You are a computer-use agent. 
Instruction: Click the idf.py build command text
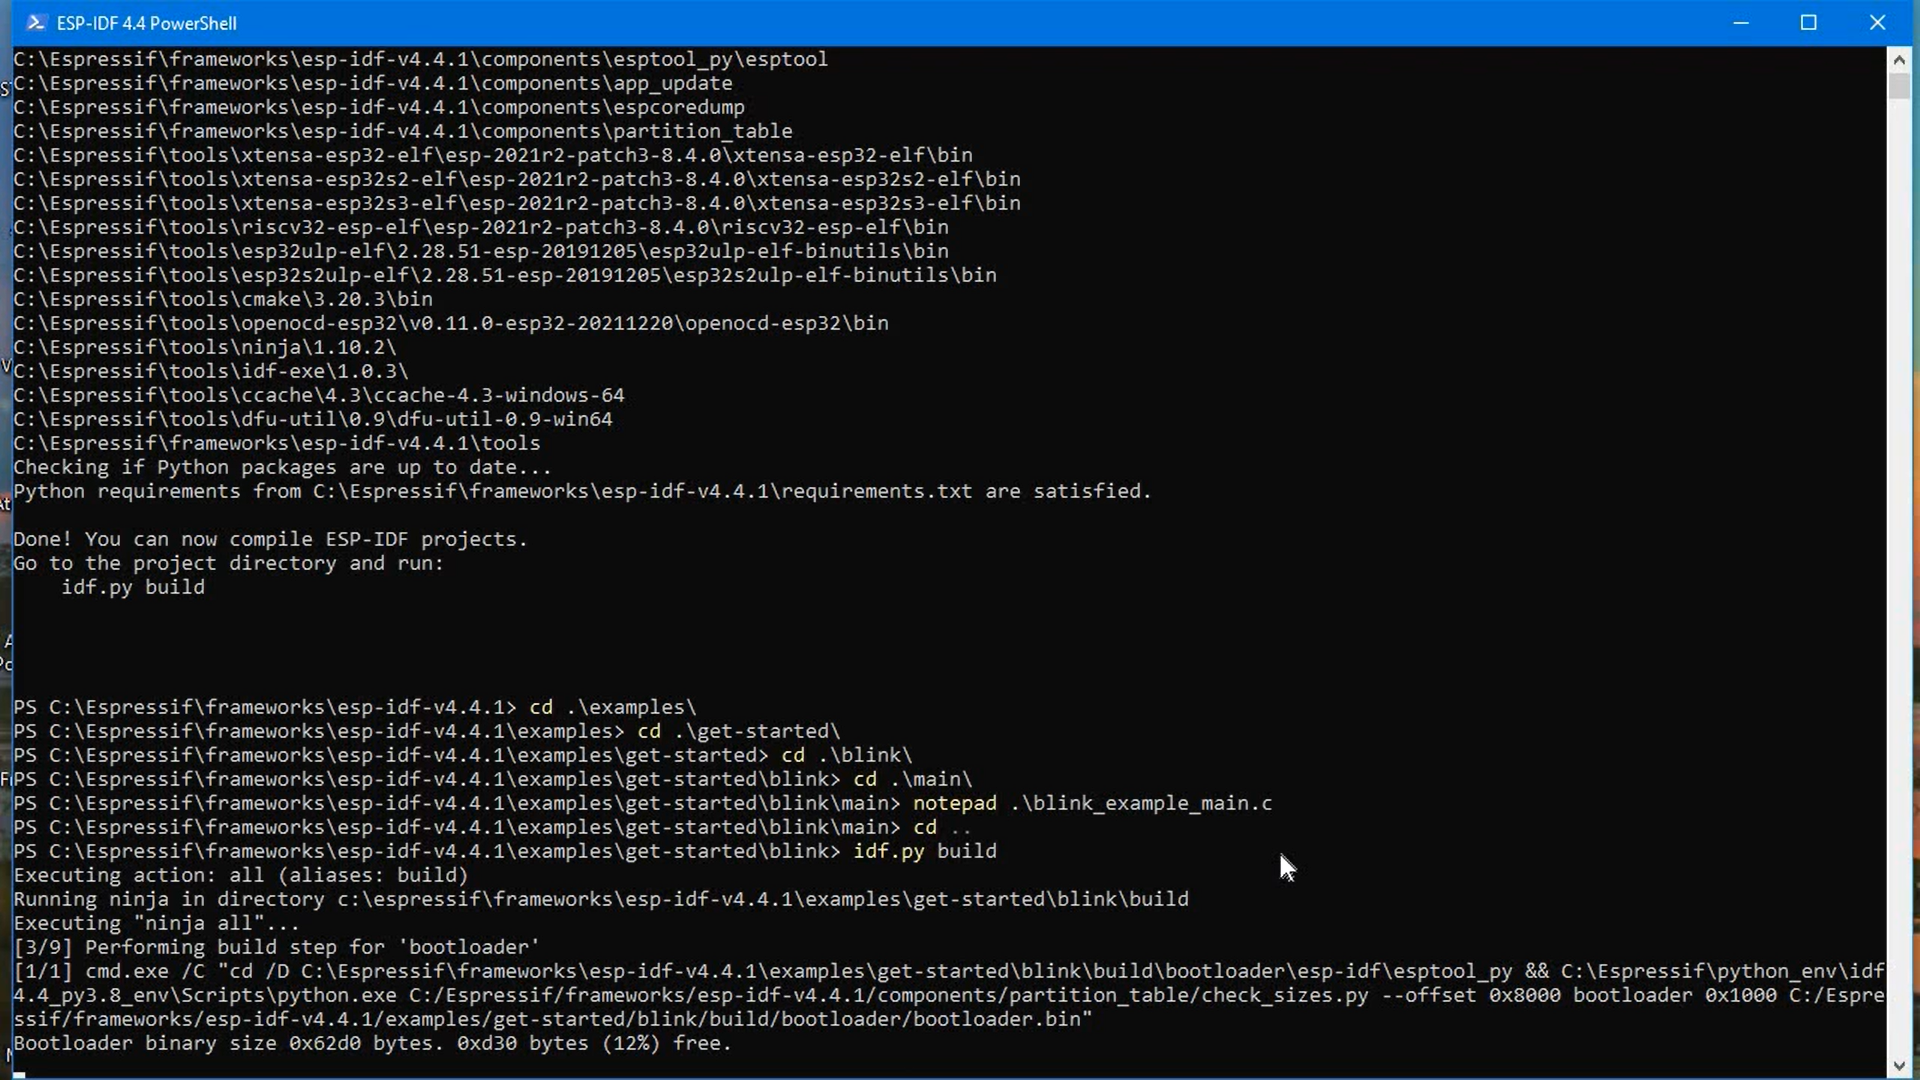(x=924, y=851)
